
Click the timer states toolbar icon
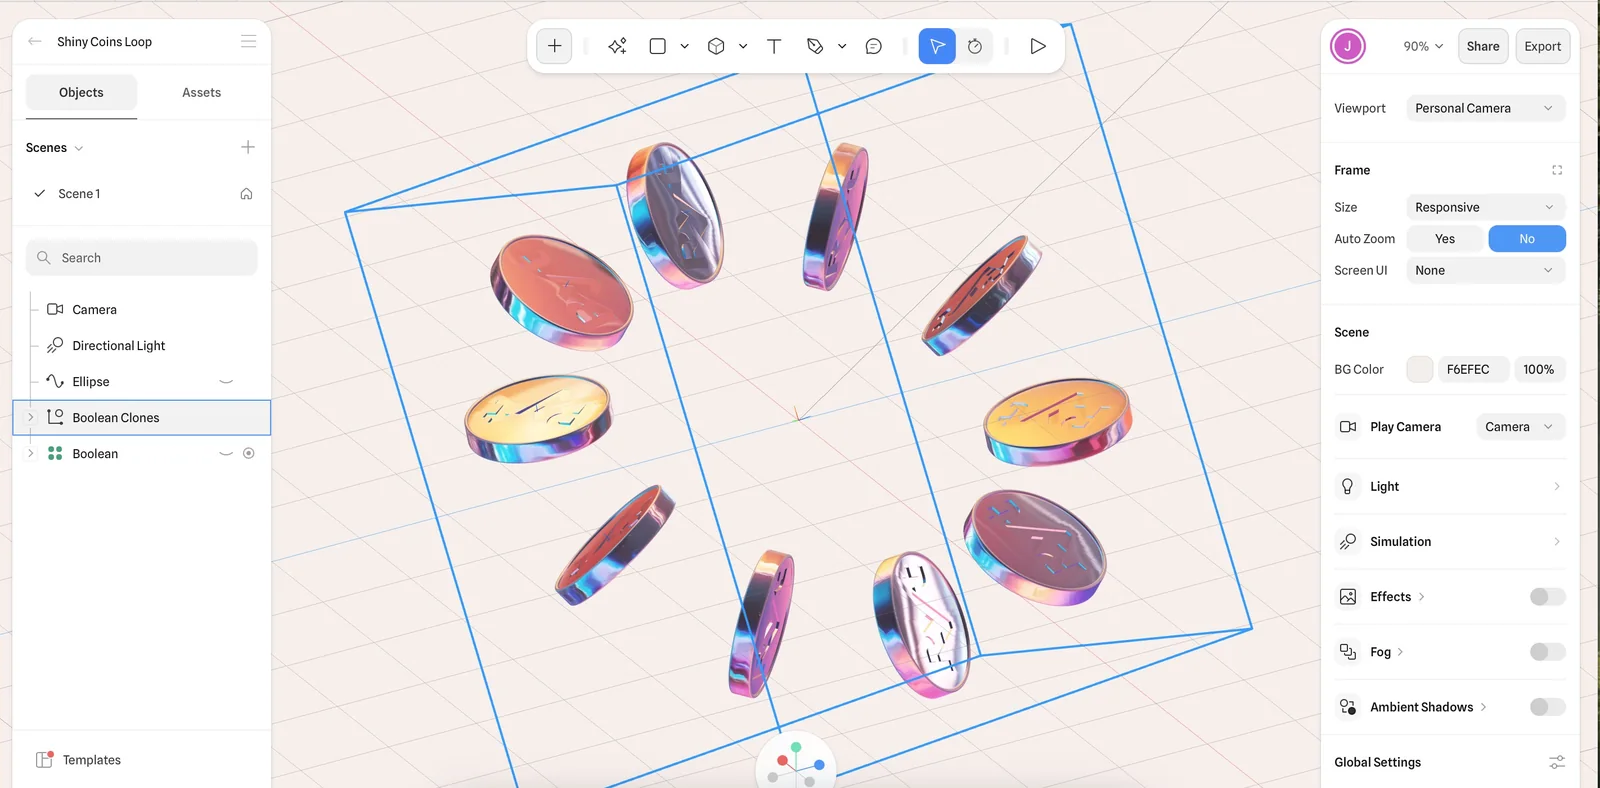(x=975, y=46)
